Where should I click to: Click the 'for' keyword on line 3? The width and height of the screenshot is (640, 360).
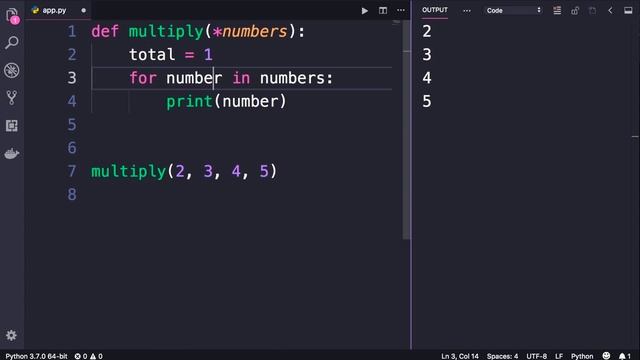click(x=143, y=78)
